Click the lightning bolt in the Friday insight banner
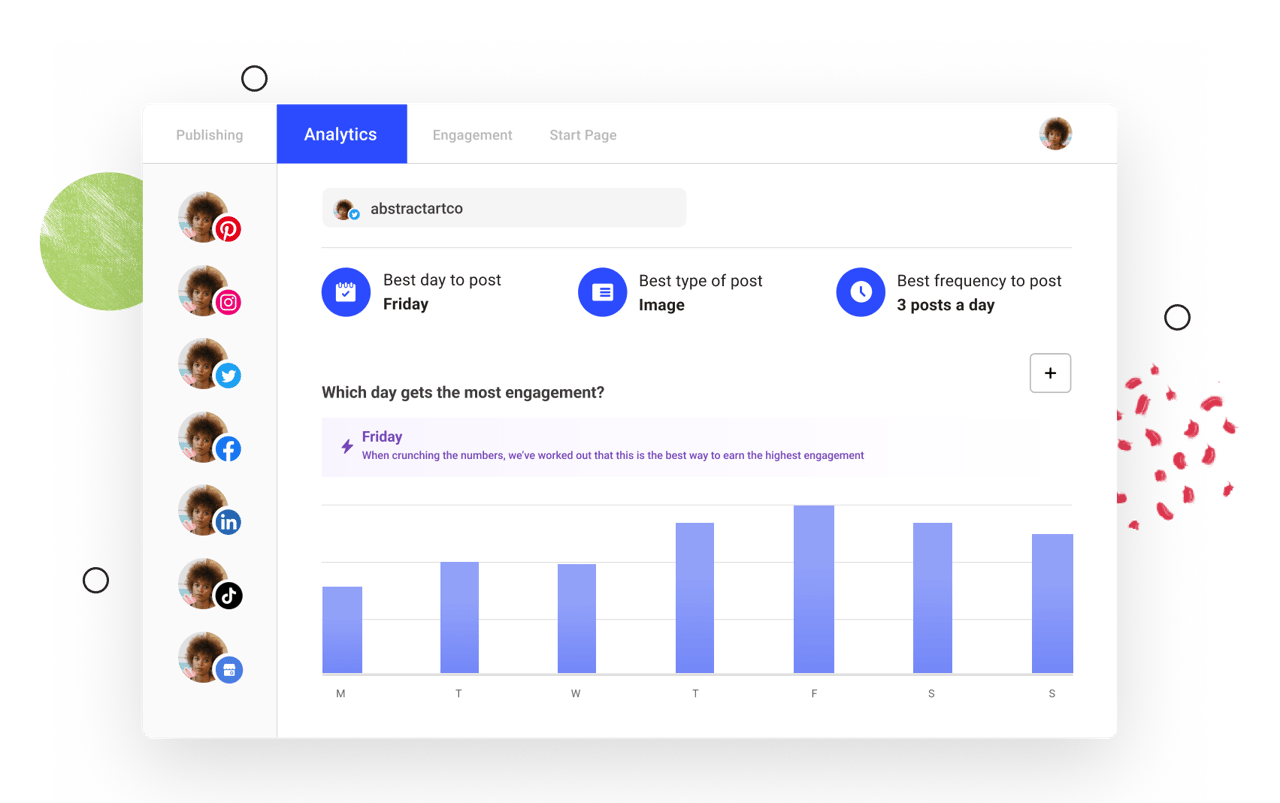Viewport: 1280px width, 803px height. point(346,446)
